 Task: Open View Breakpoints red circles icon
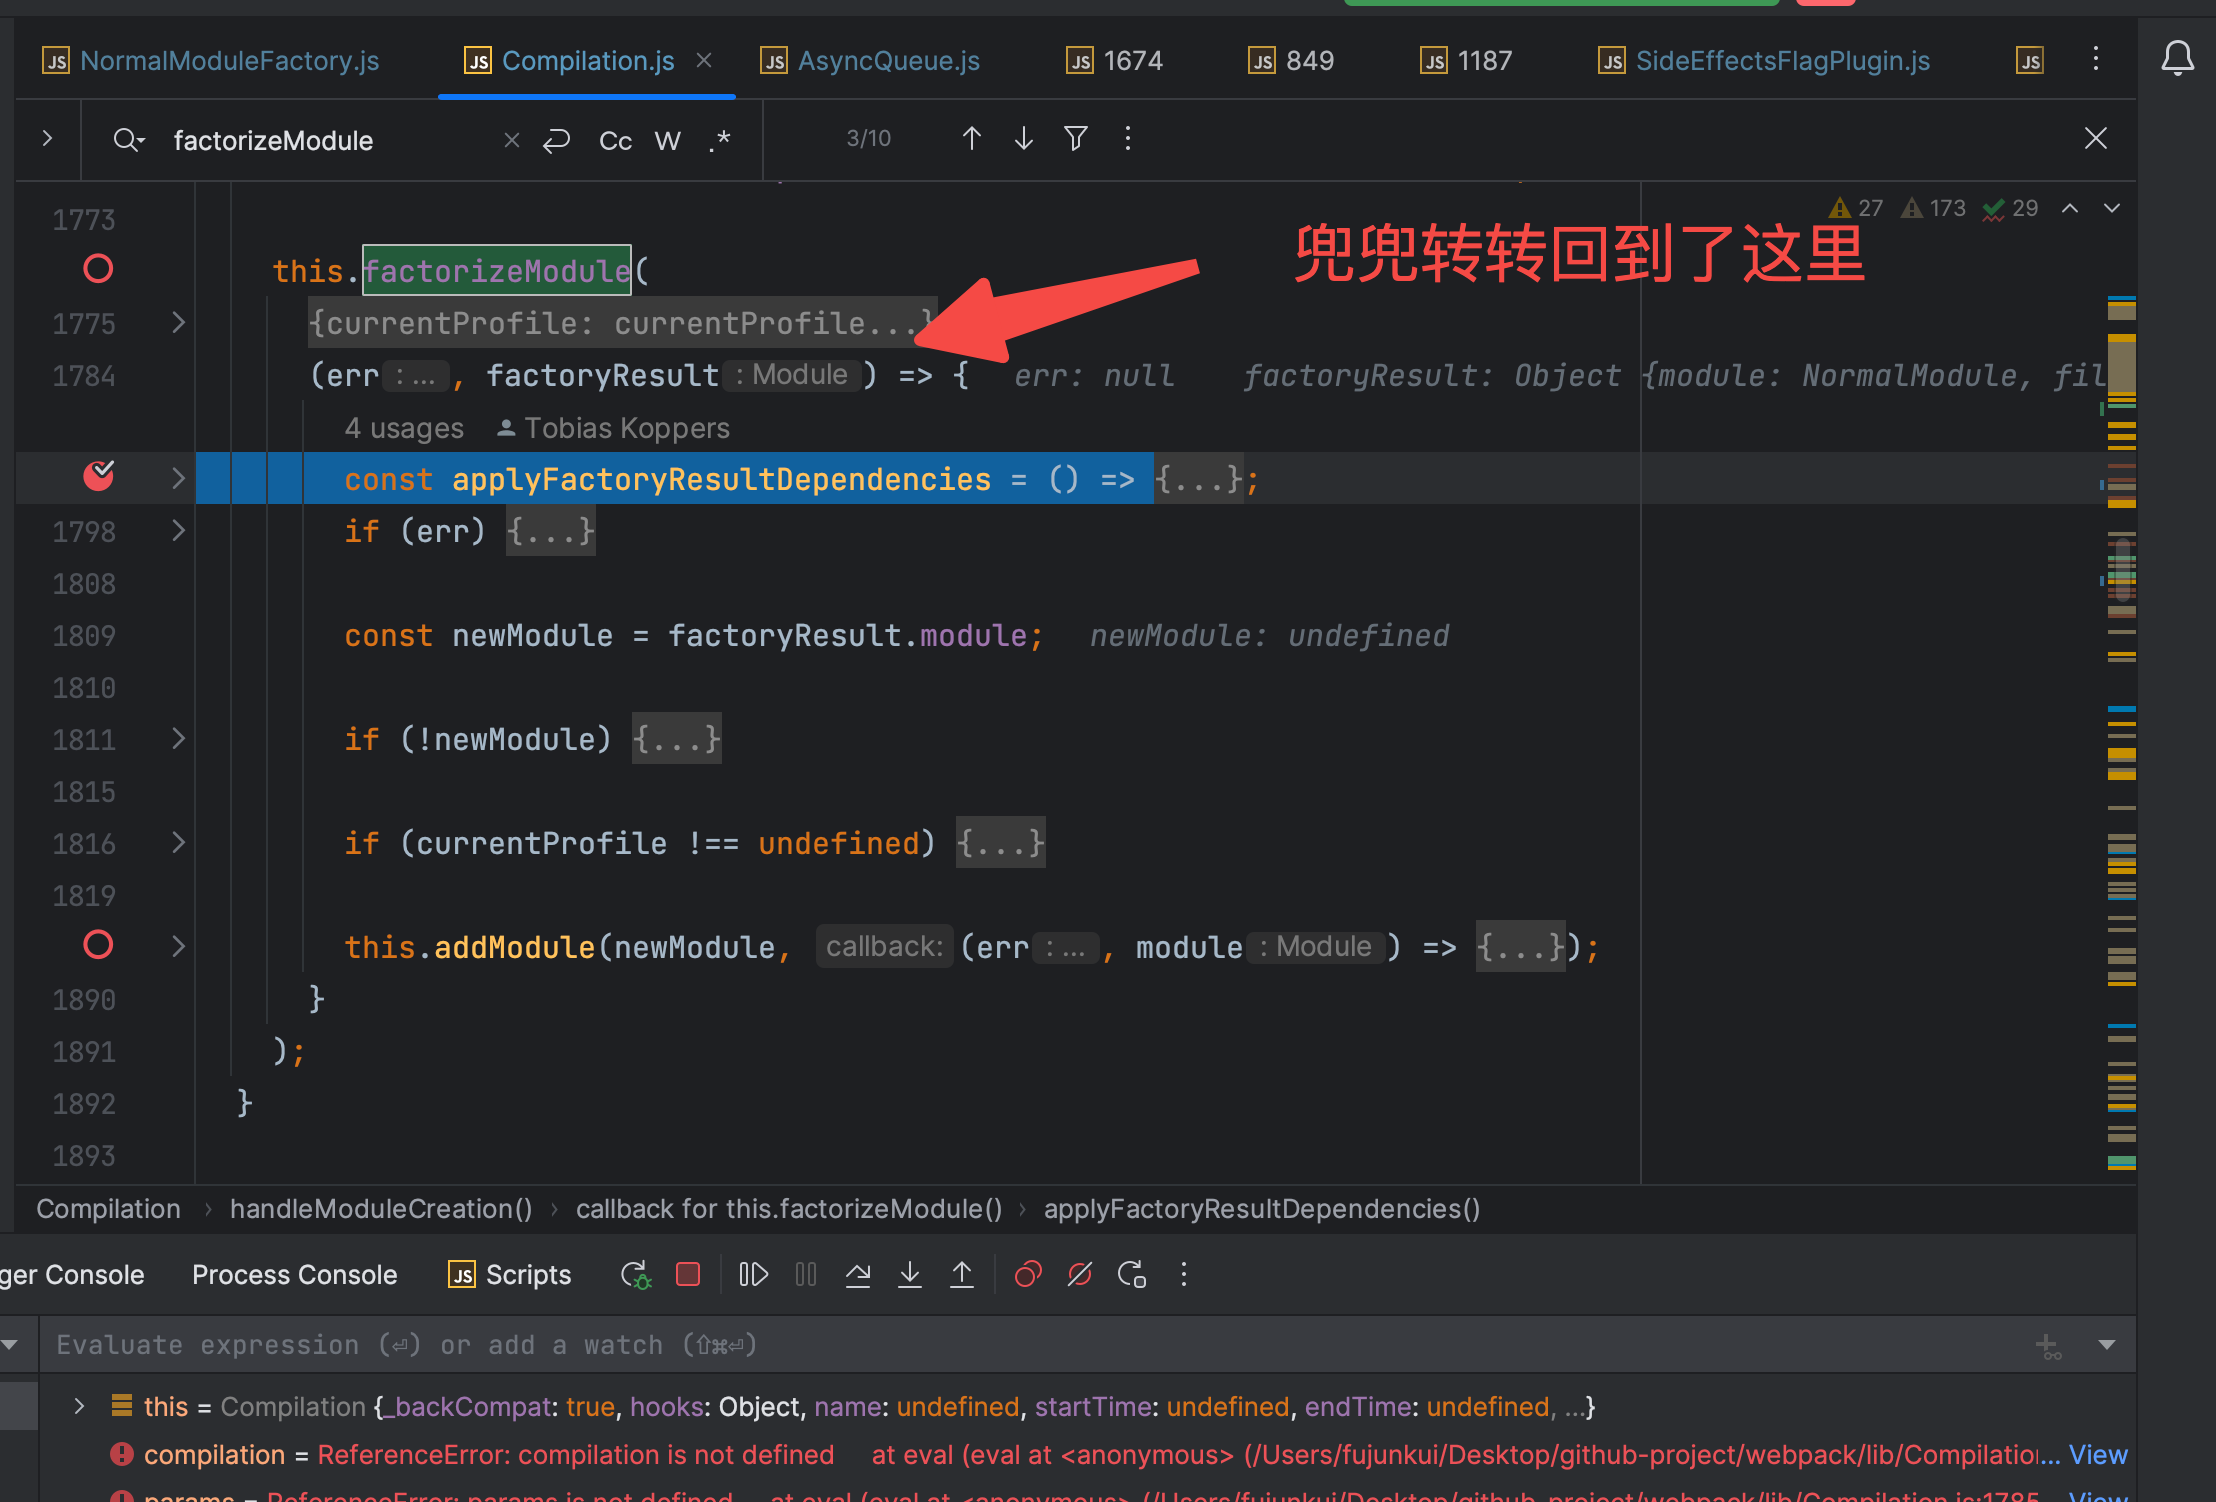click(x=1027, y=1274)
